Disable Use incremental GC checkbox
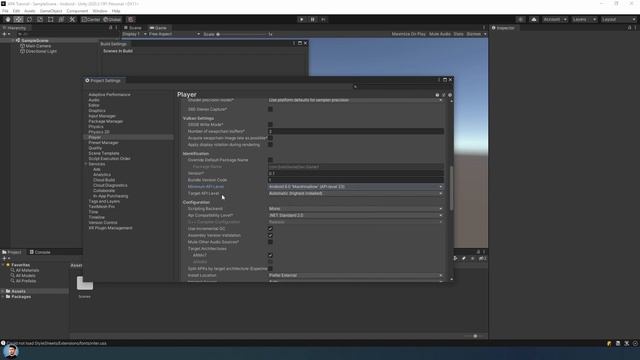 (x=270, y=229)
